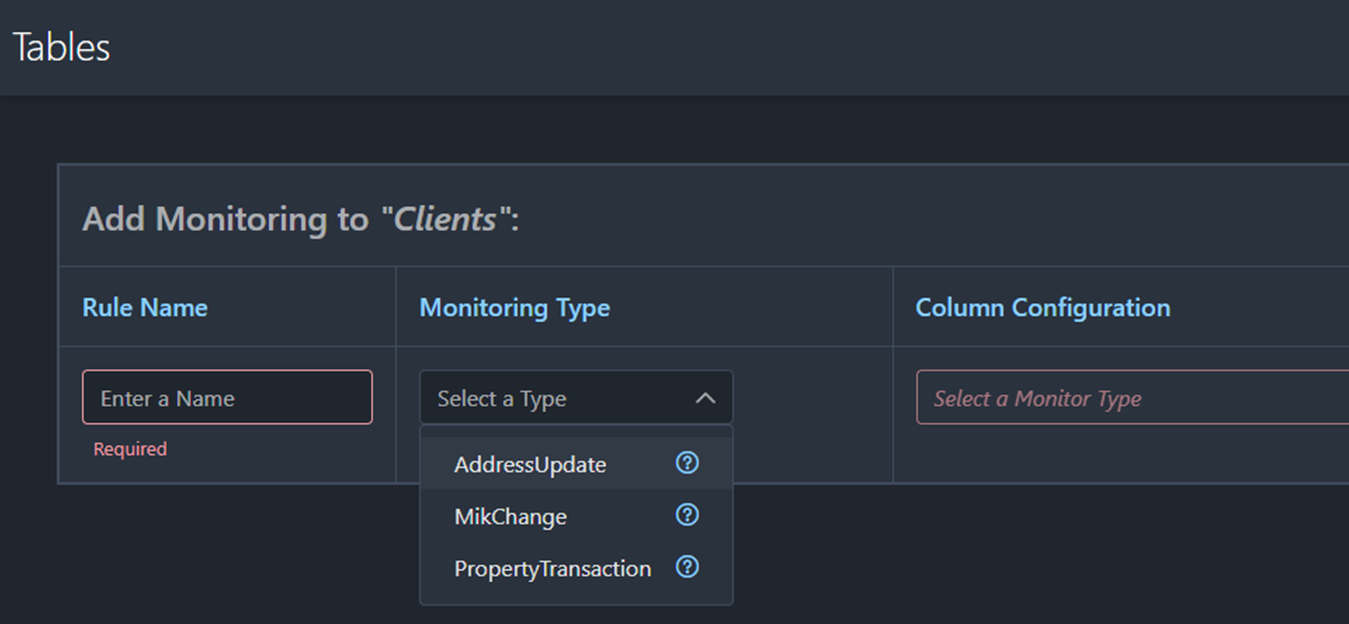Click the Select a Type combo box
Image resolution: width=1349 pixels, height=624 pixels.
tap(560, 397)
